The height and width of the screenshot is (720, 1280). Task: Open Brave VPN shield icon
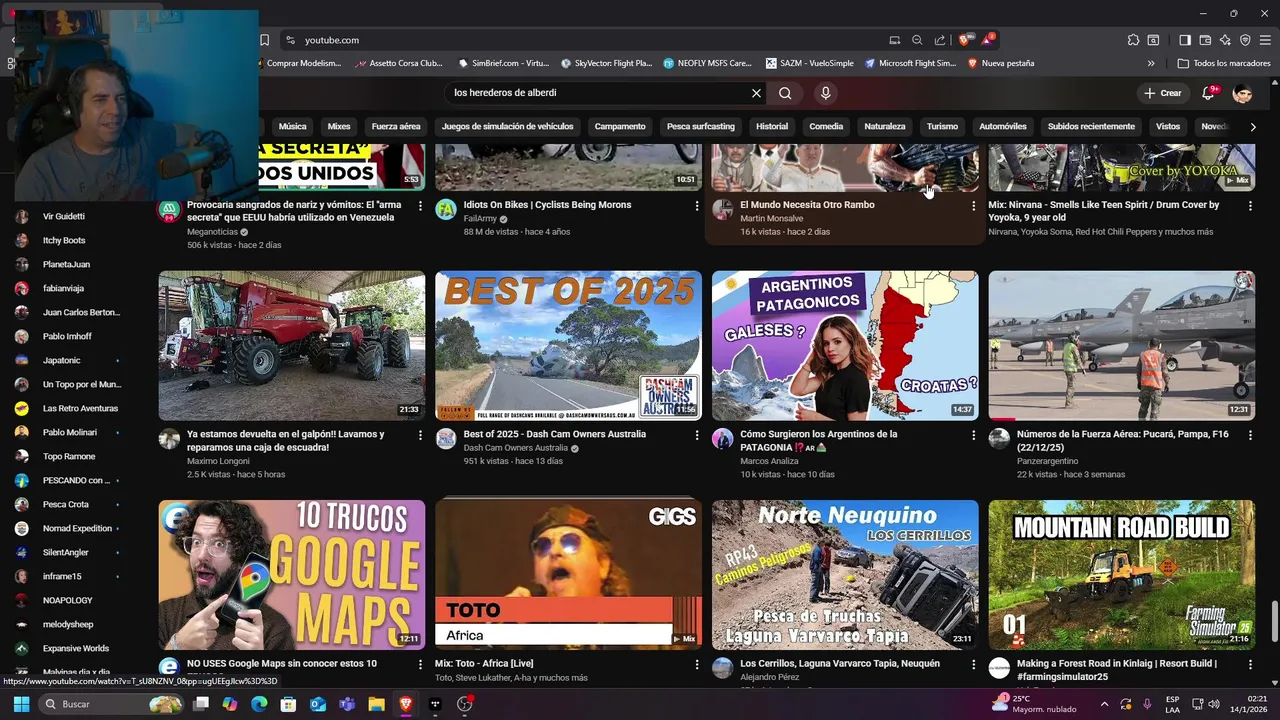coord(1245,40)
